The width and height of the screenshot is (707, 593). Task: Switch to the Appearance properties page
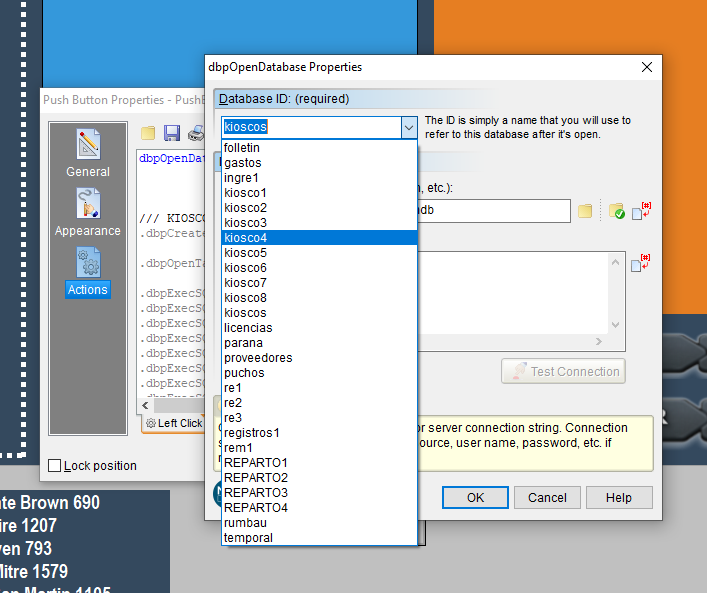click(x=88, y=212)
